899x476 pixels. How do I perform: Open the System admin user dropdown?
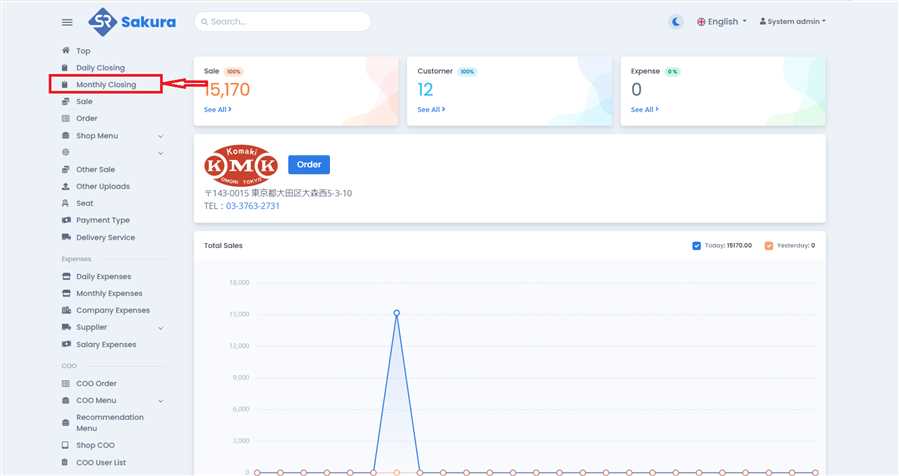793,21
